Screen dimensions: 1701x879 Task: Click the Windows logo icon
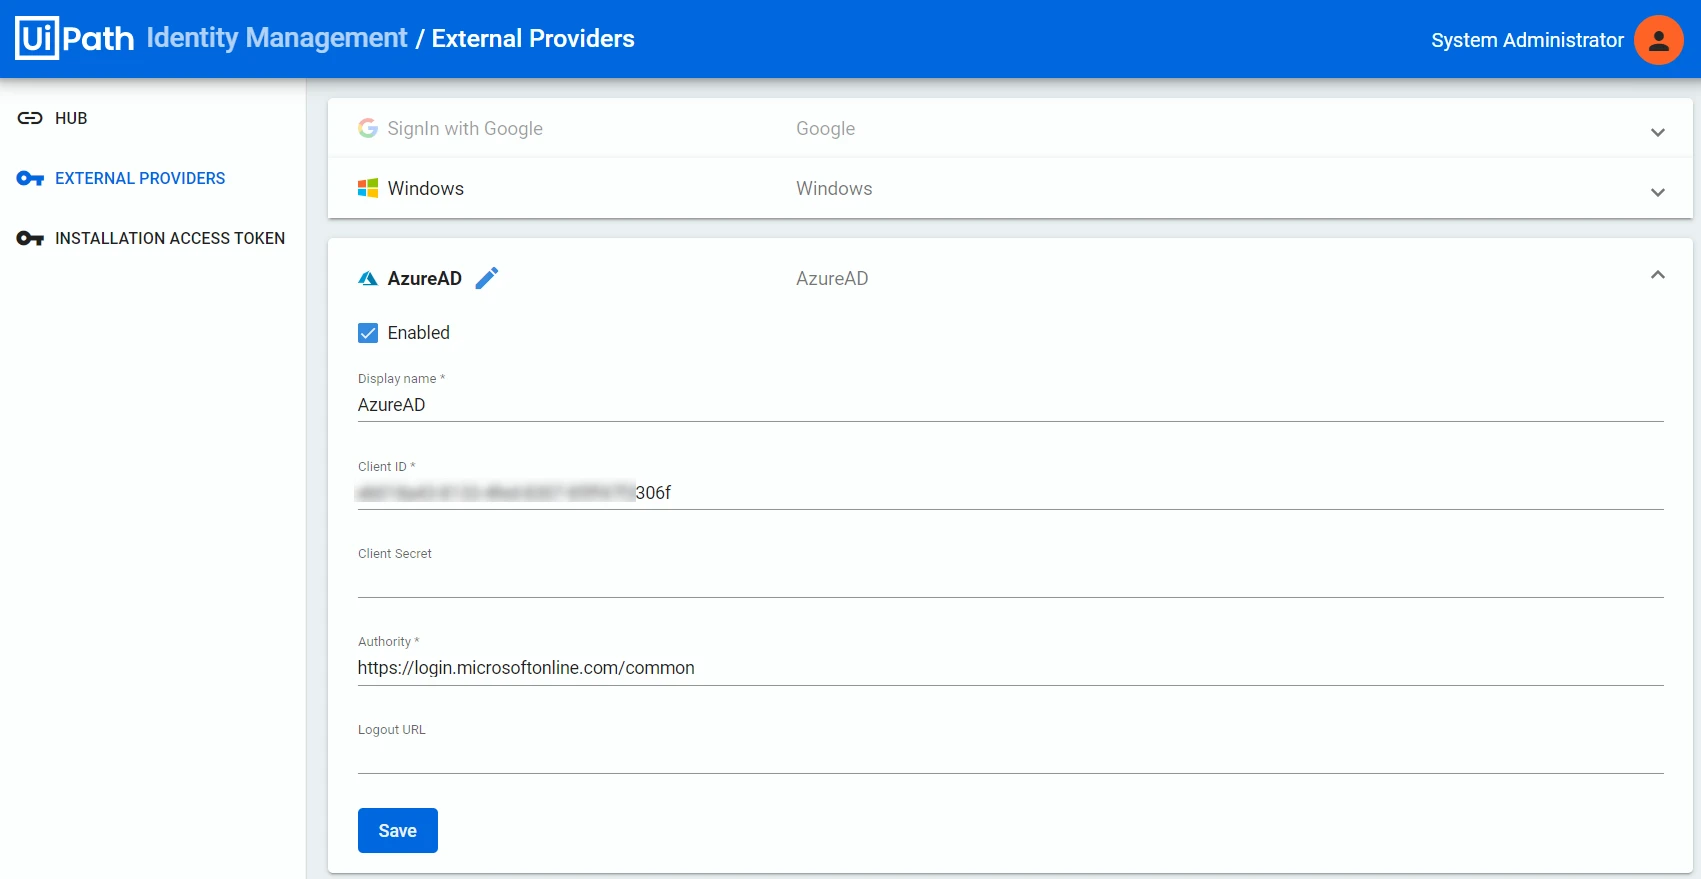(x=368, y=188)
